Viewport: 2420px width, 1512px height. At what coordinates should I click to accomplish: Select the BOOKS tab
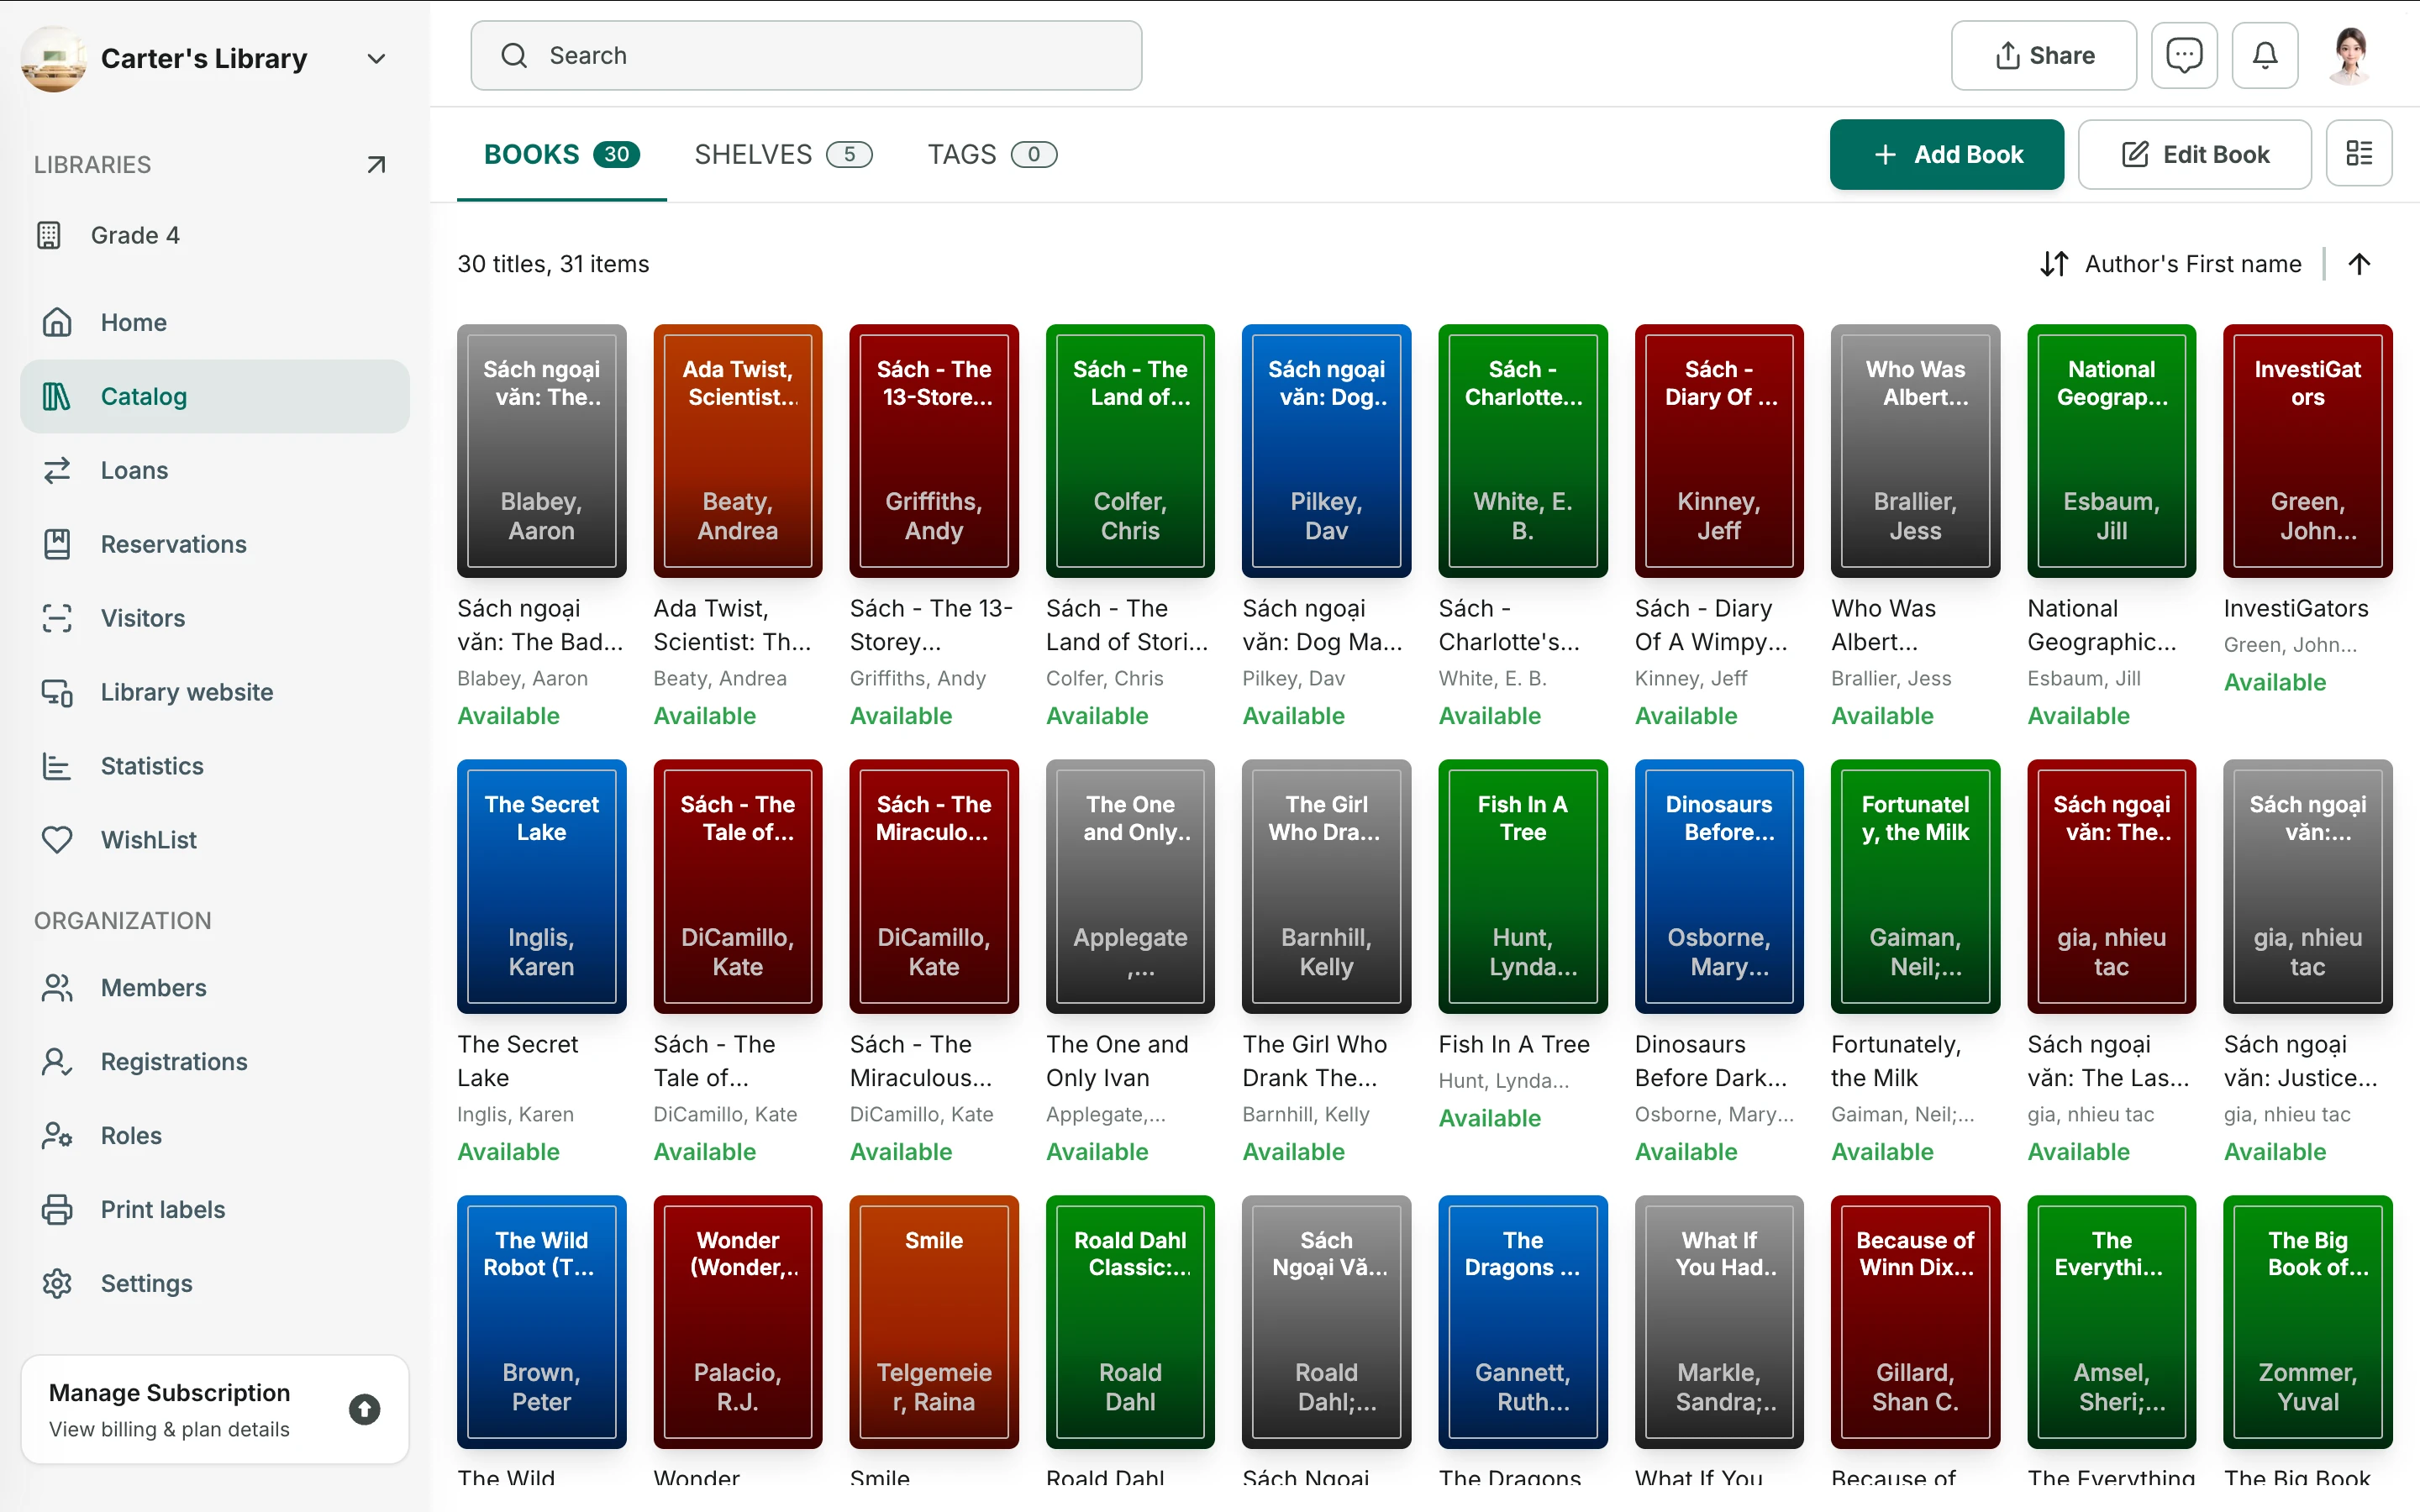[561, 154]
